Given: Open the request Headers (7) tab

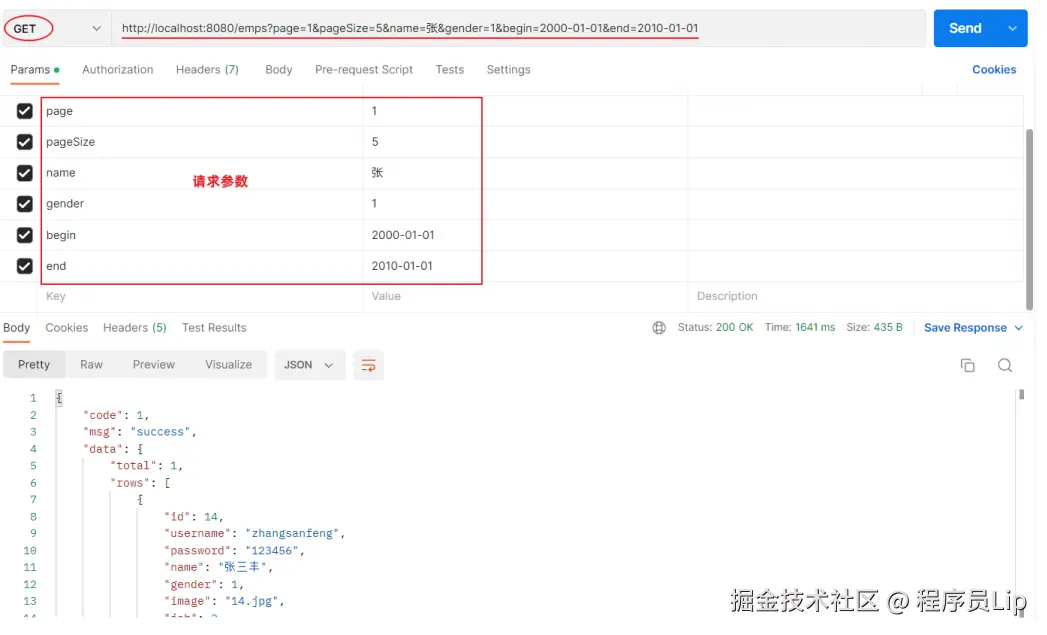Looking at the screenshot, I should (x=207, y=69).
